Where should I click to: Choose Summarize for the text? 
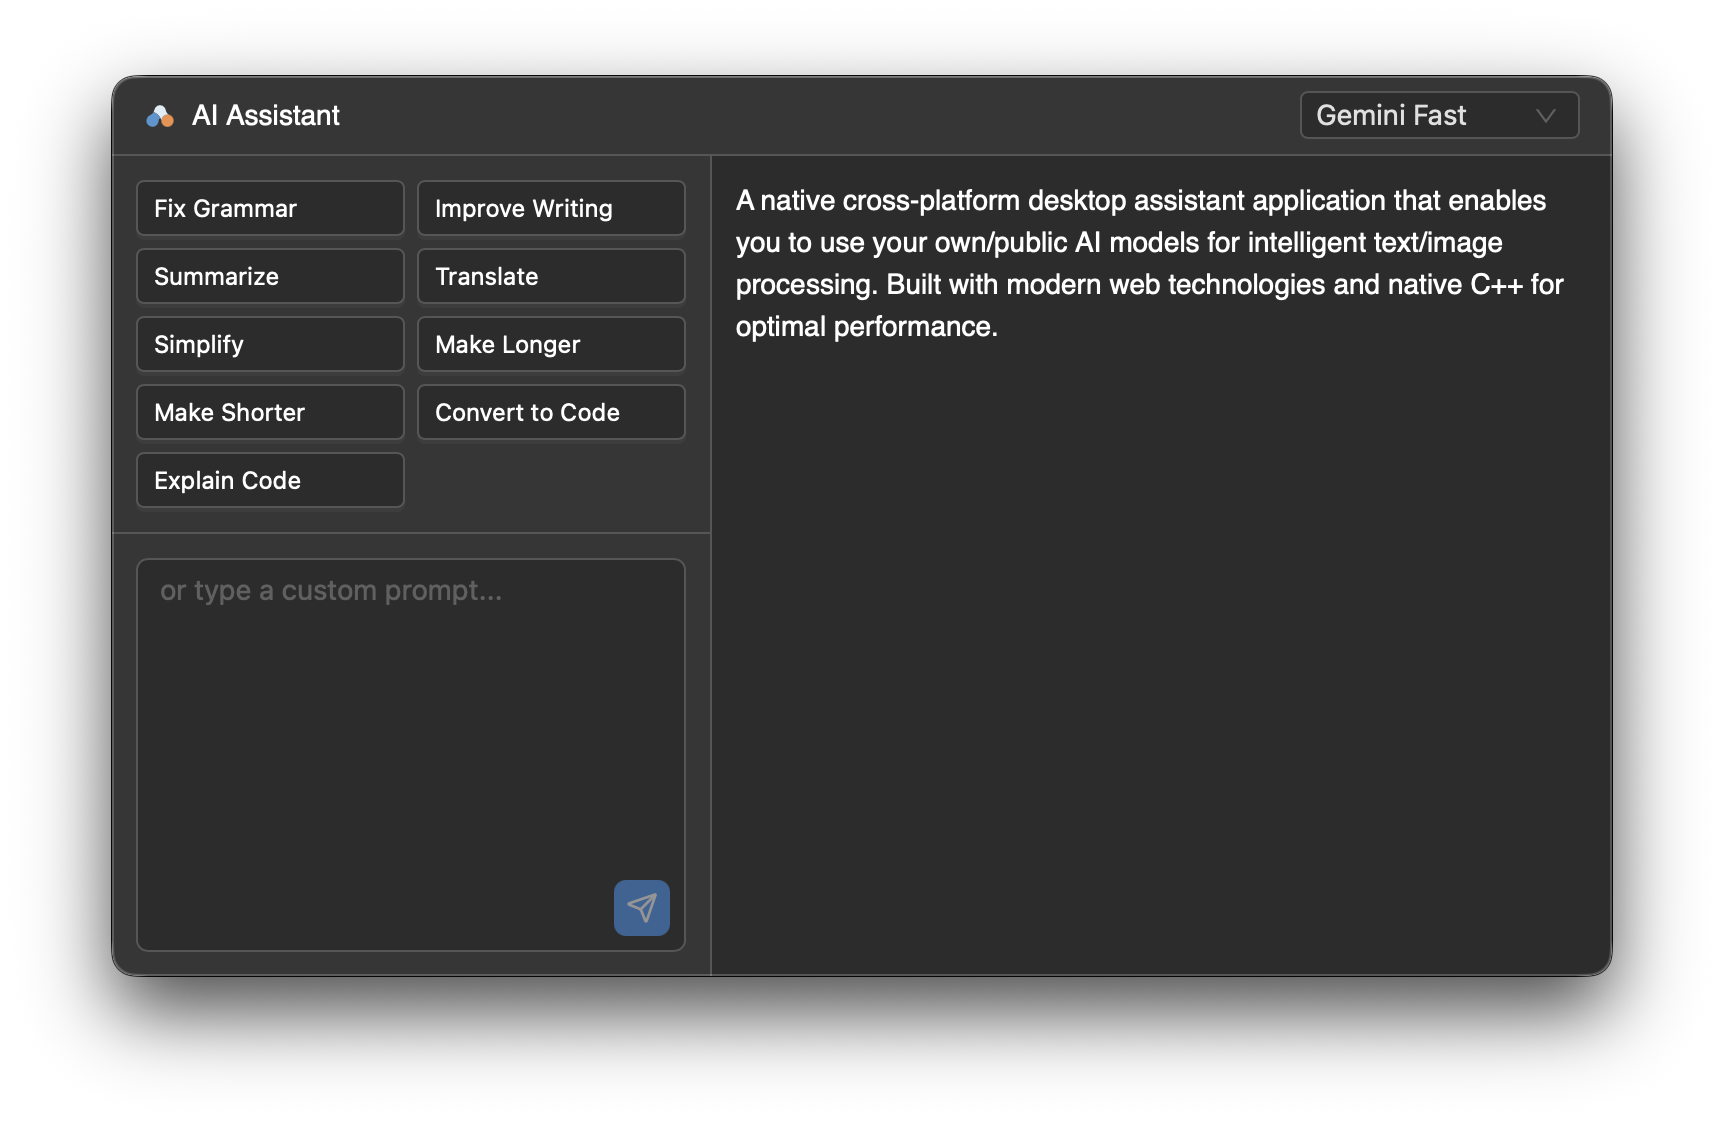(269, 276)
